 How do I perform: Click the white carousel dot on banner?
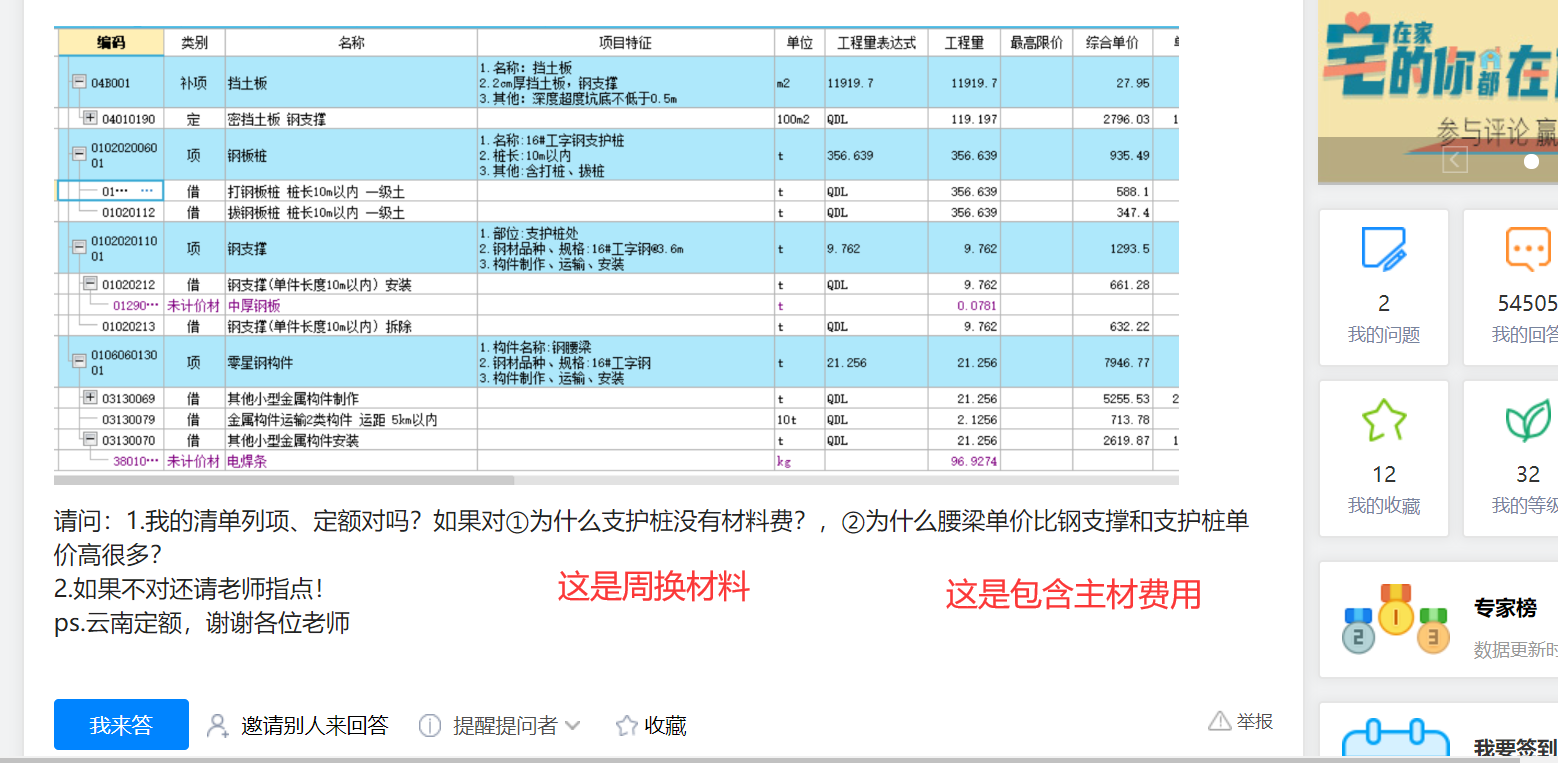[x=1531, y=161]
